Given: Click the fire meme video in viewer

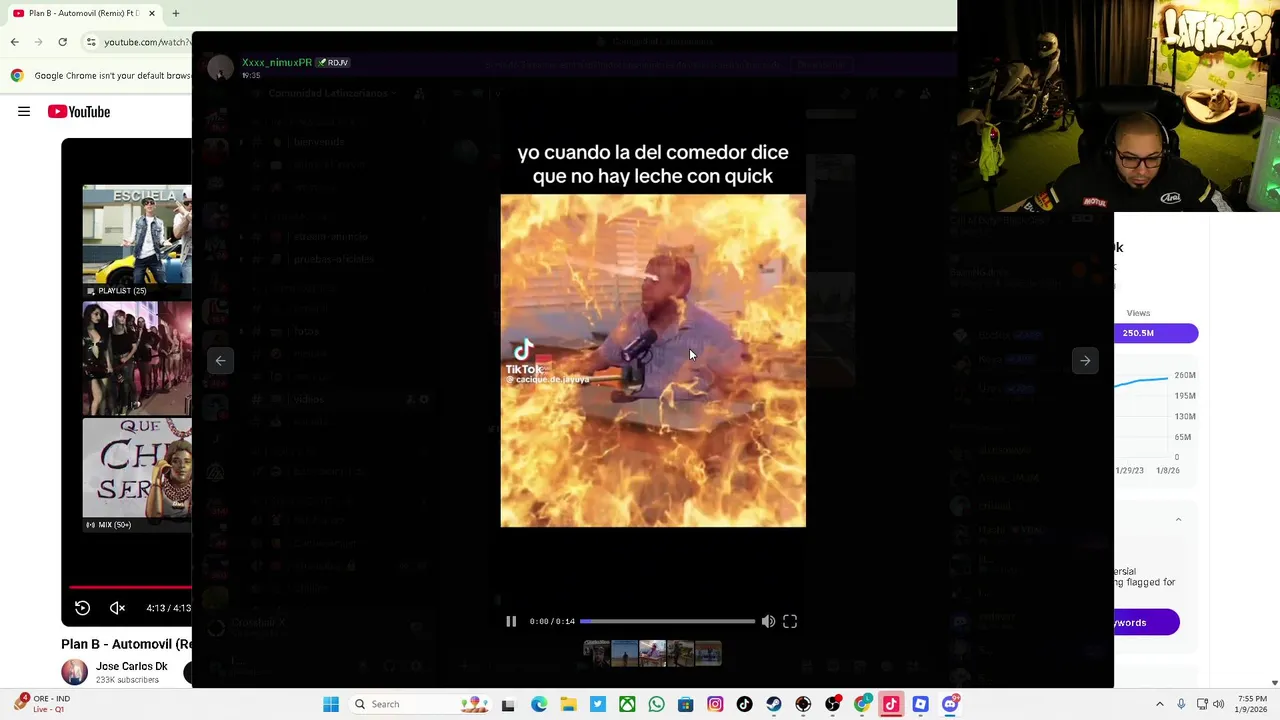Looking at the screenshot, I should point(653,360).
